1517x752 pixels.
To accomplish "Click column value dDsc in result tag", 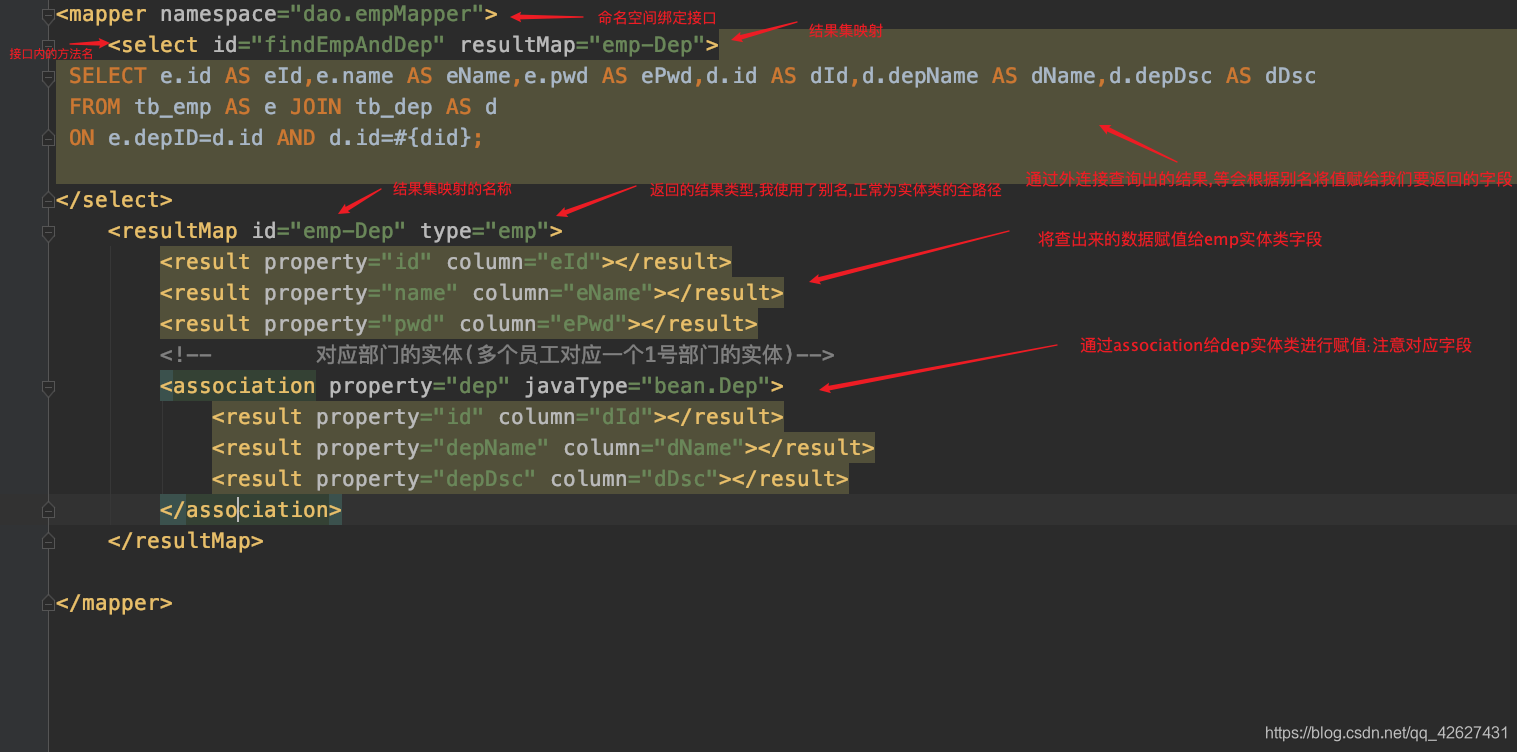I will point(680,479).
